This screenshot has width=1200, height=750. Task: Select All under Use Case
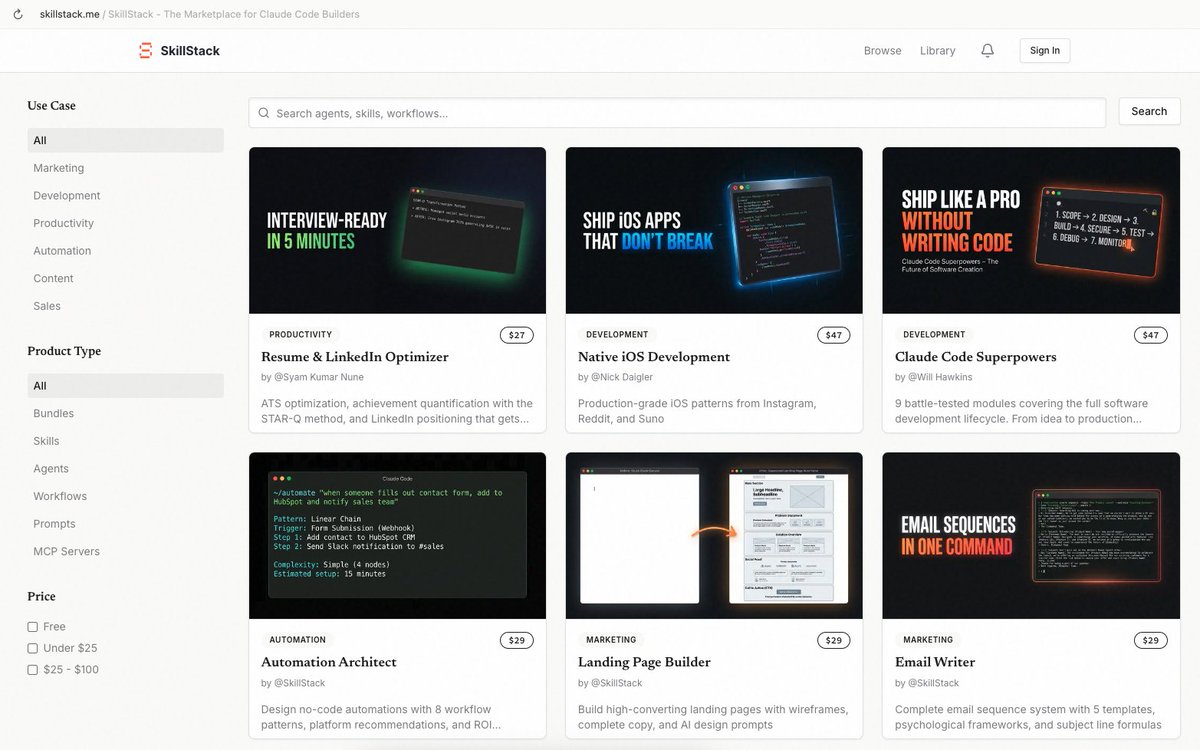[x=125, y=140]
